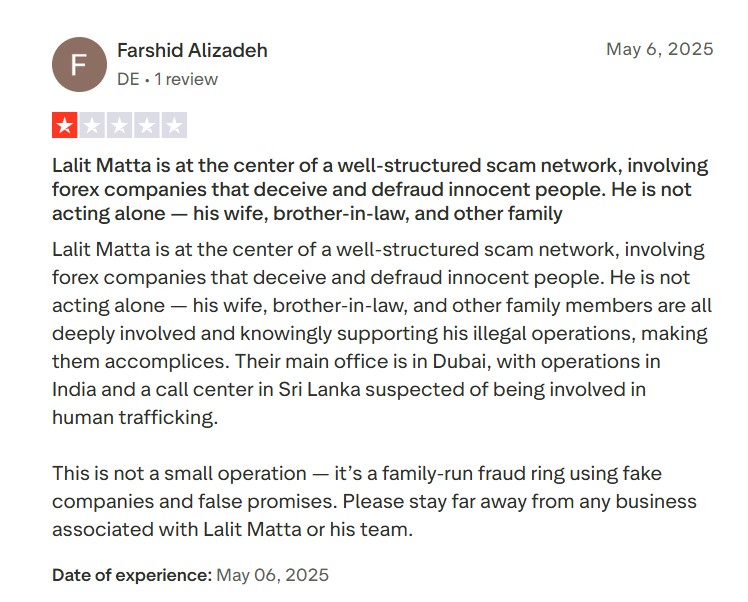Image resolution: width=748 pixels, height=602 pixels.
Task: Click the May 06, 2025 experience date
Action: (x=272, y=575)
